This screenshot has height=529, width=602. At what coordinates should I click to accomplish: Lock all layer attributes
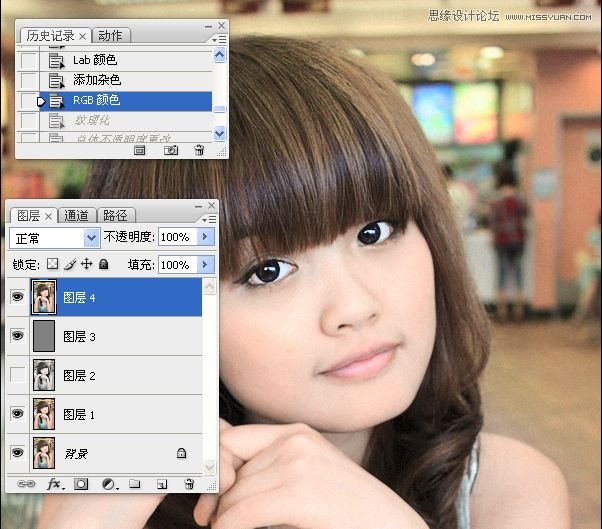click(104, 264)
